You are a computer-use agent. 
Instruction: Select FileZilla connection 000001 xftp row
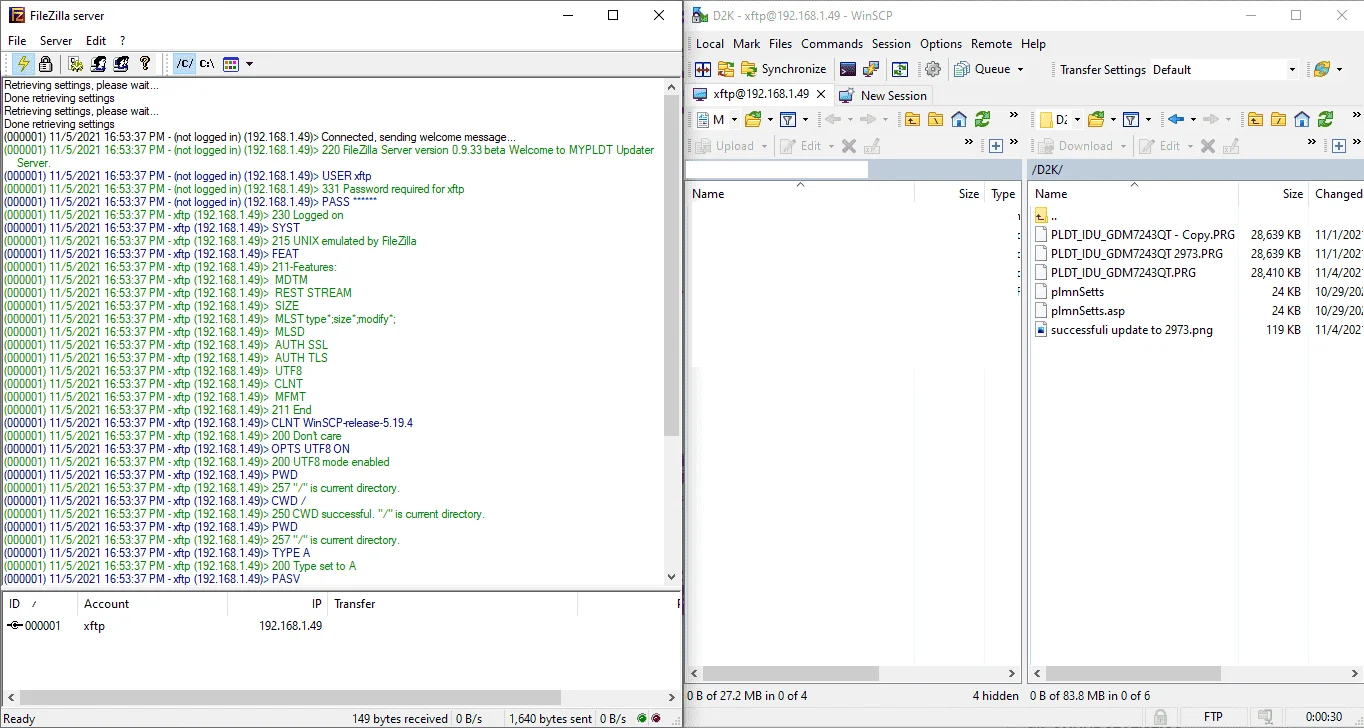tap(165, 626)
